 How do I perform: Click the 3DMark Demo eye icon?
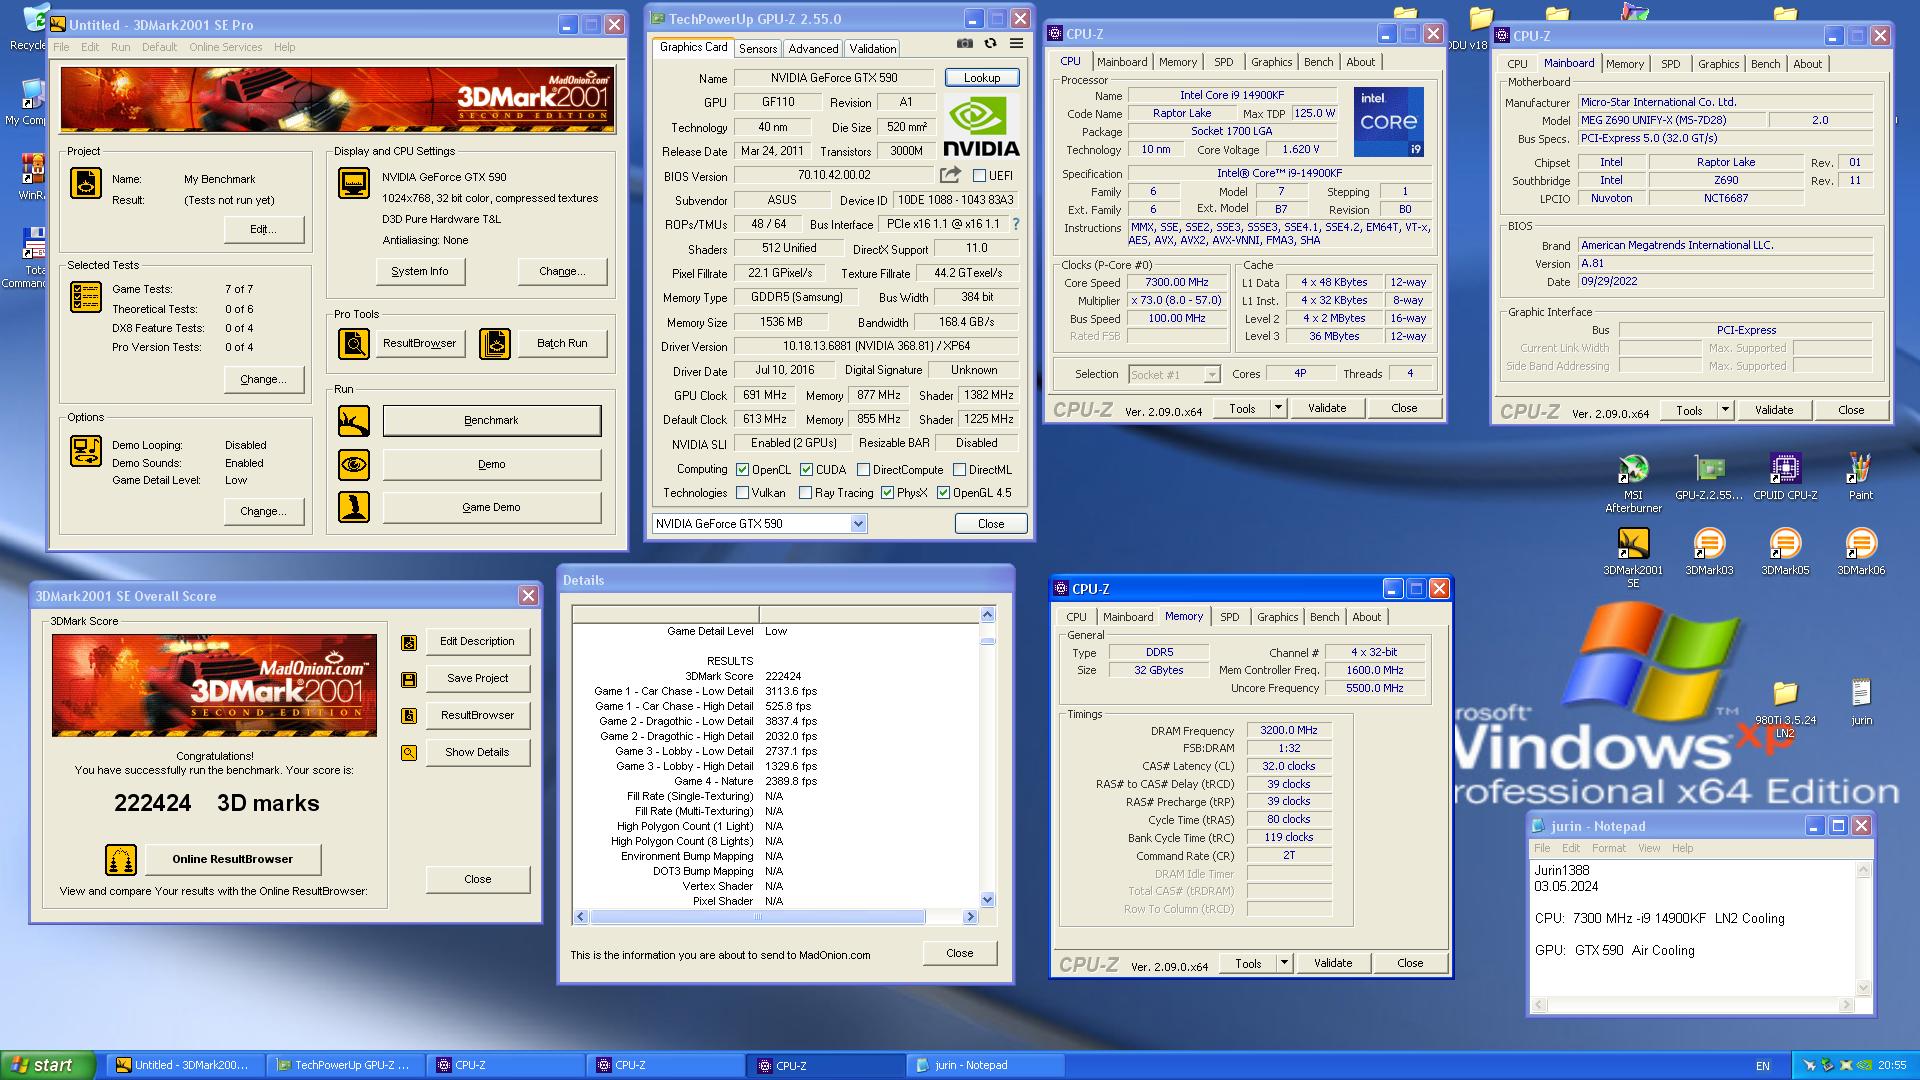354,465
